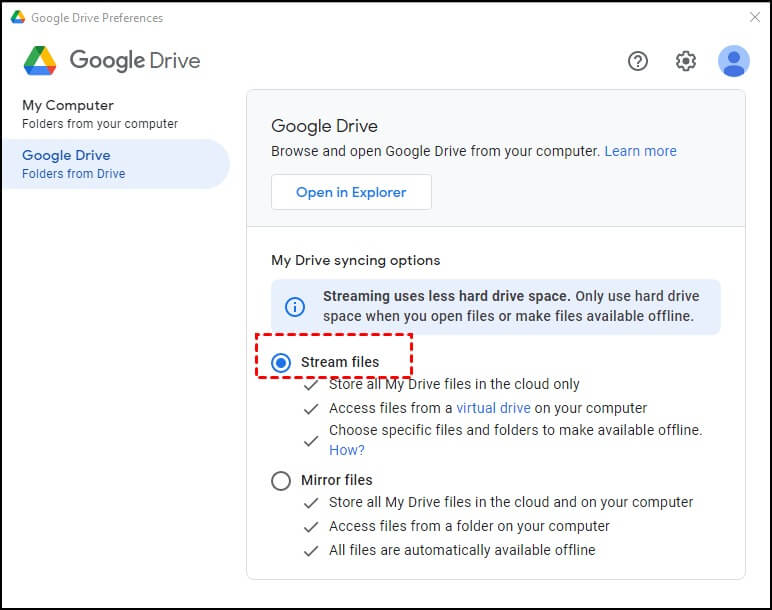
Task: Open settings via the gear icon
Action: point(685,61)
